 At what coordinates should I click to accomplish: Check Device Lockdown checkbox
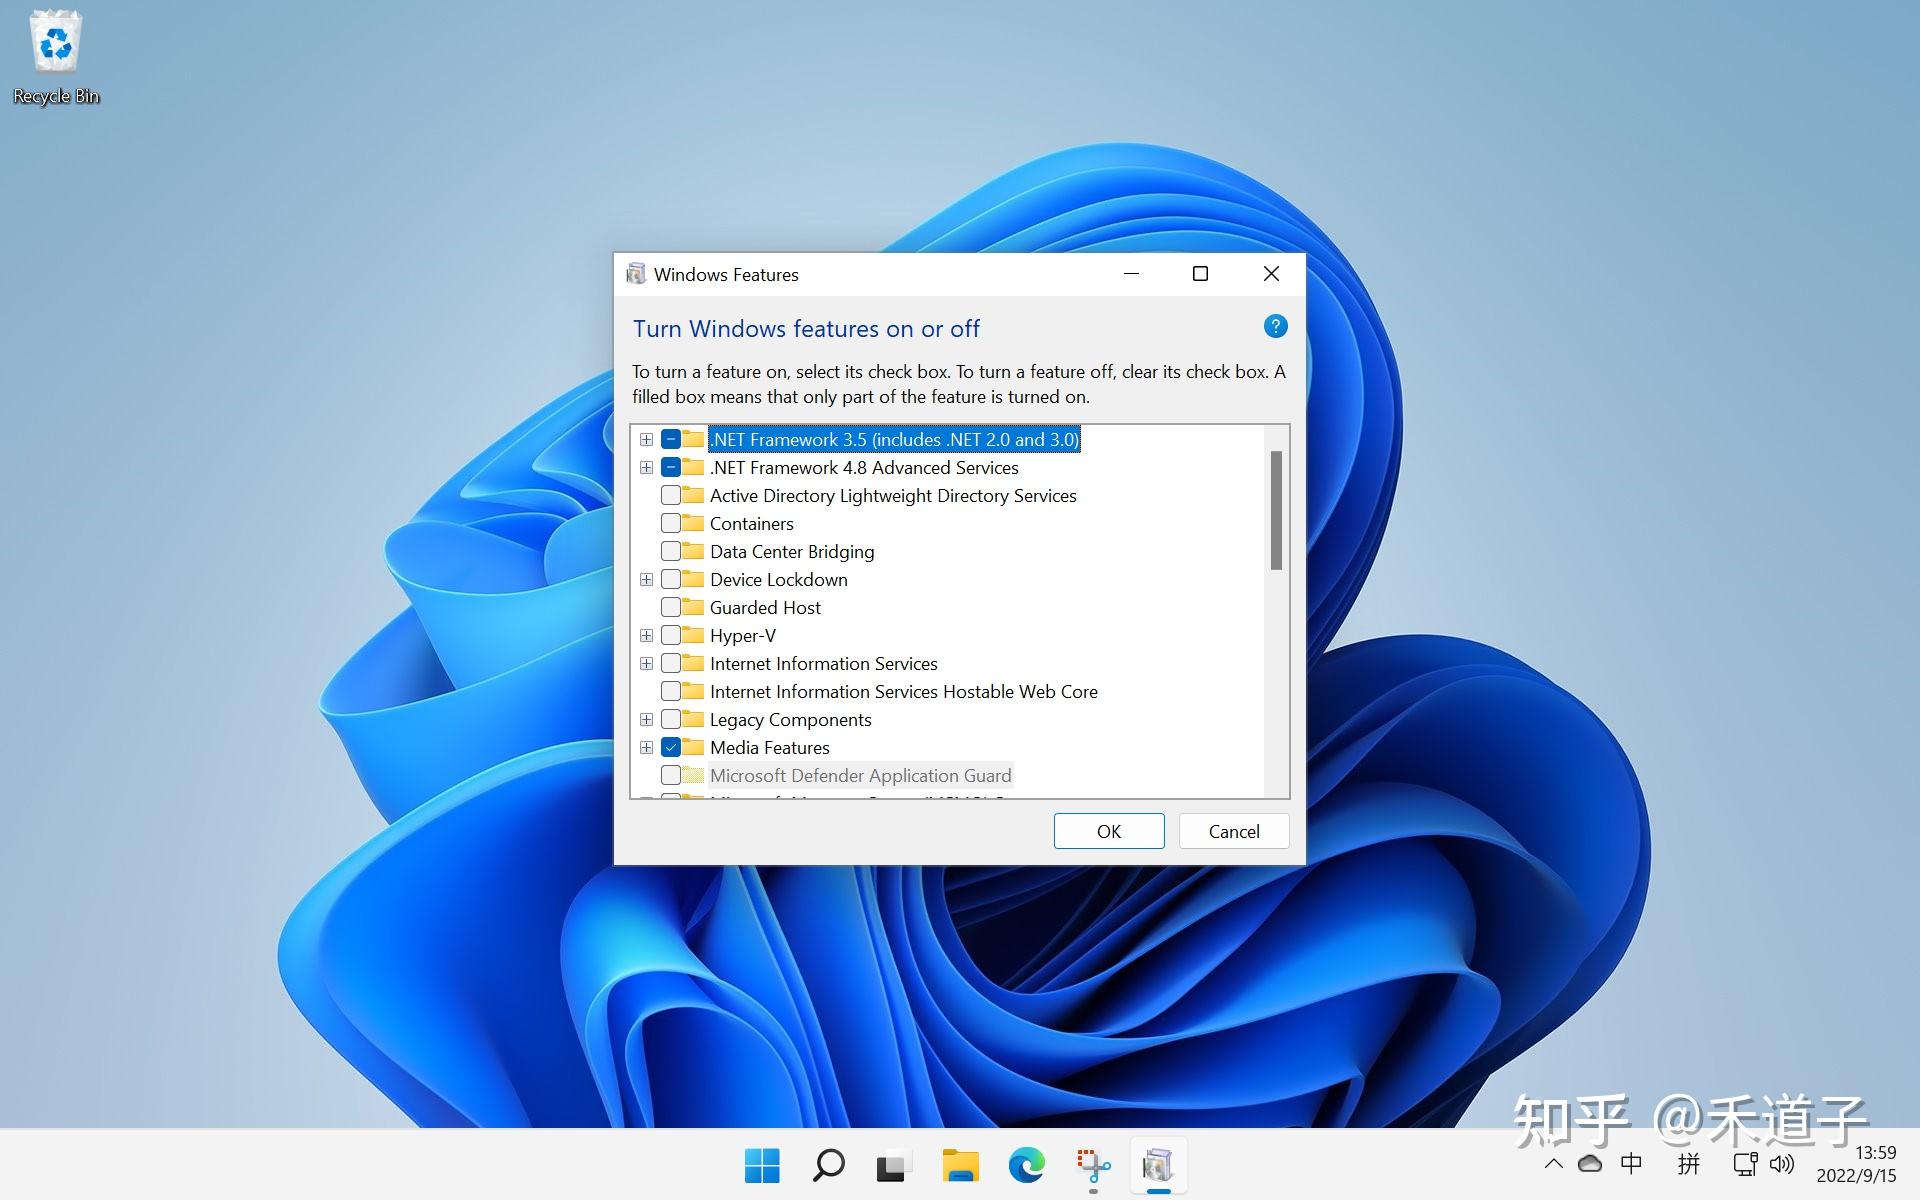coord(671,579)
